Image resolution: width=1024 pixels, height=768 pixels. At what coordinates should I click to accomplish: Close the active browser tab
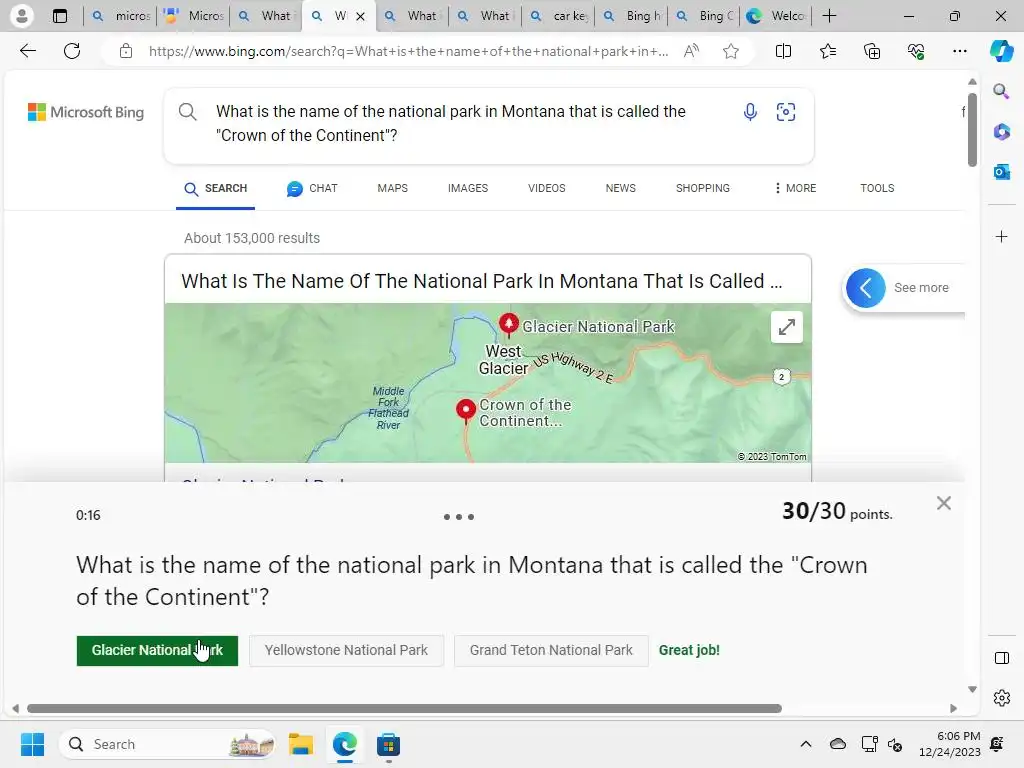pyautogui.click(x=360, y=16)
